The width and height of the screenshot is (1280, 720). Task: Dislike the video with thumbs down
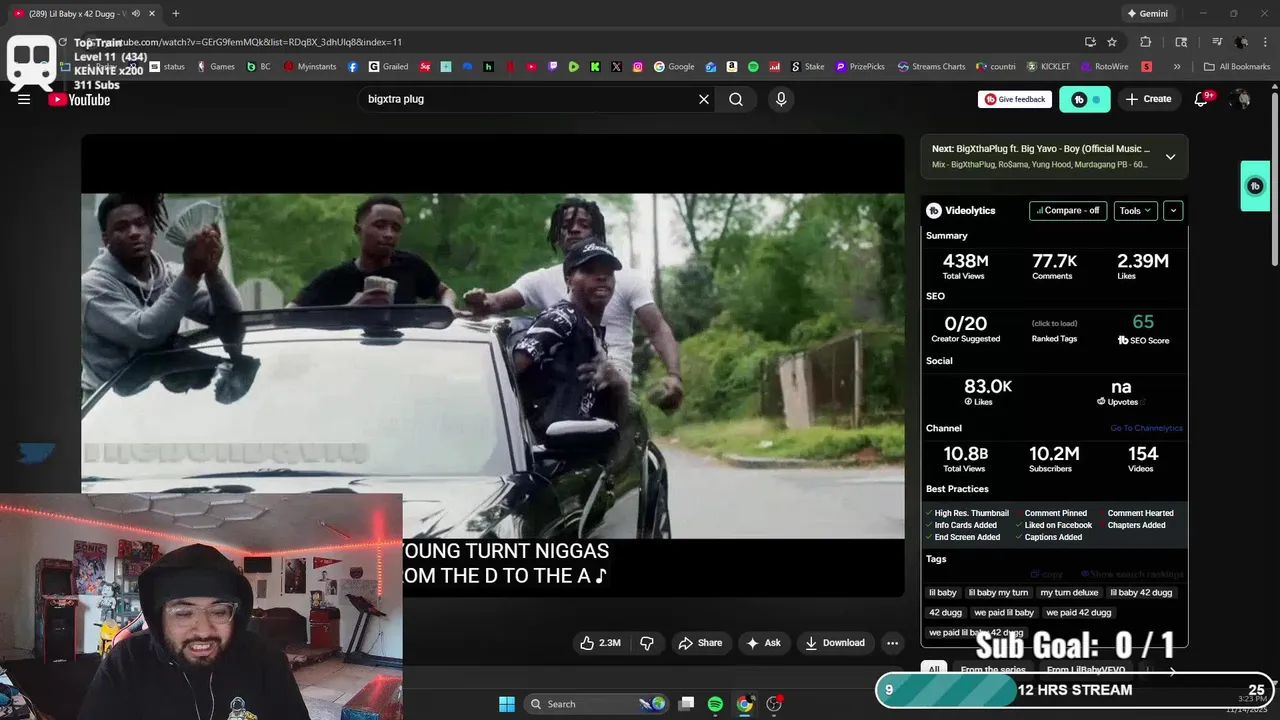pos(647,643)
